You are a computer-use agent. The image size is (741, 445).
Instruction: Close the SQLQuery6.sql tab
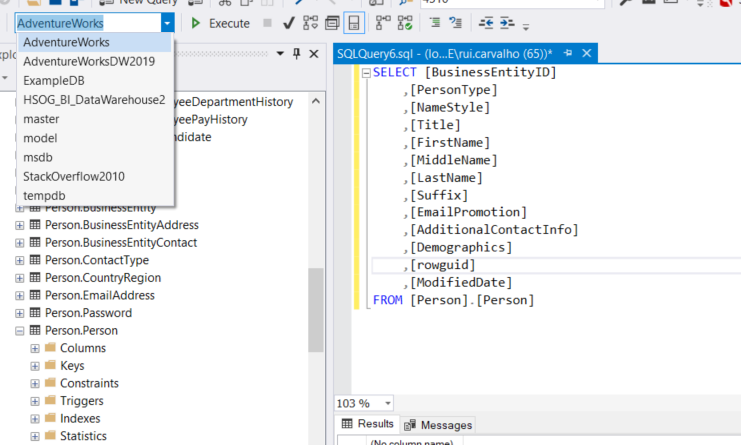586,53
